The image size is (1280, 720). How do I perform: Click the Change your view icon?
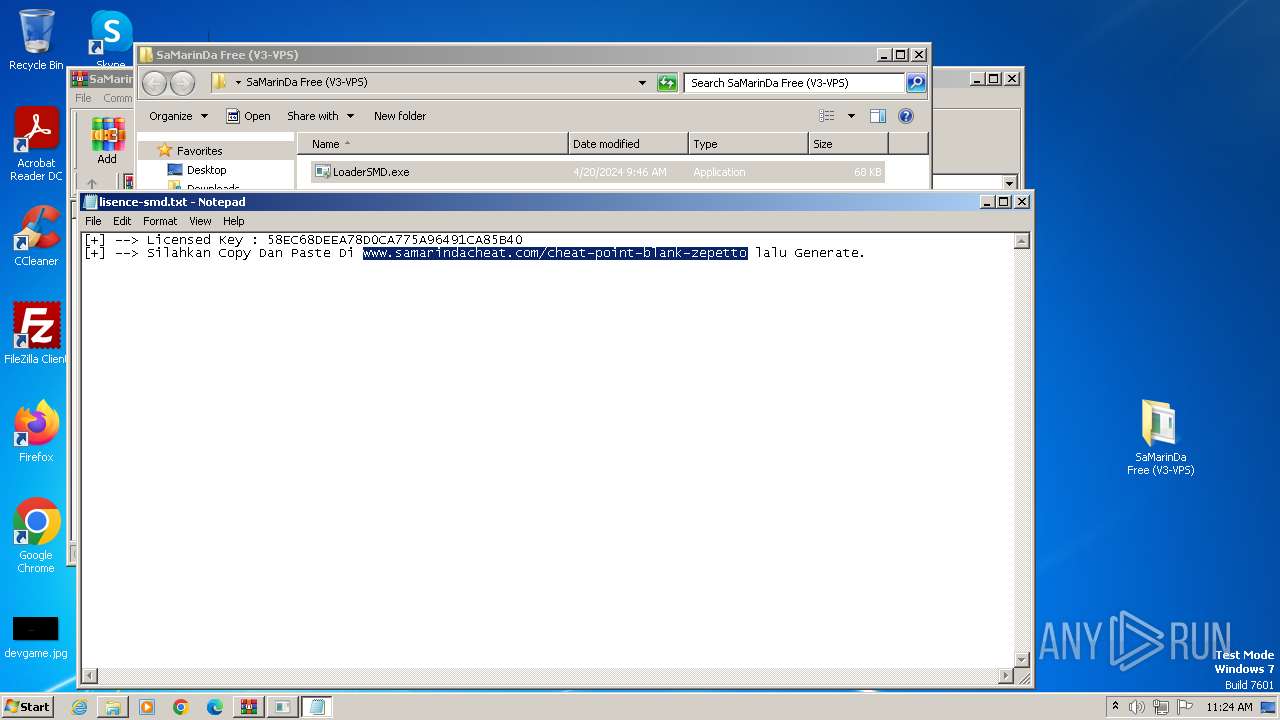click(827, 116)
